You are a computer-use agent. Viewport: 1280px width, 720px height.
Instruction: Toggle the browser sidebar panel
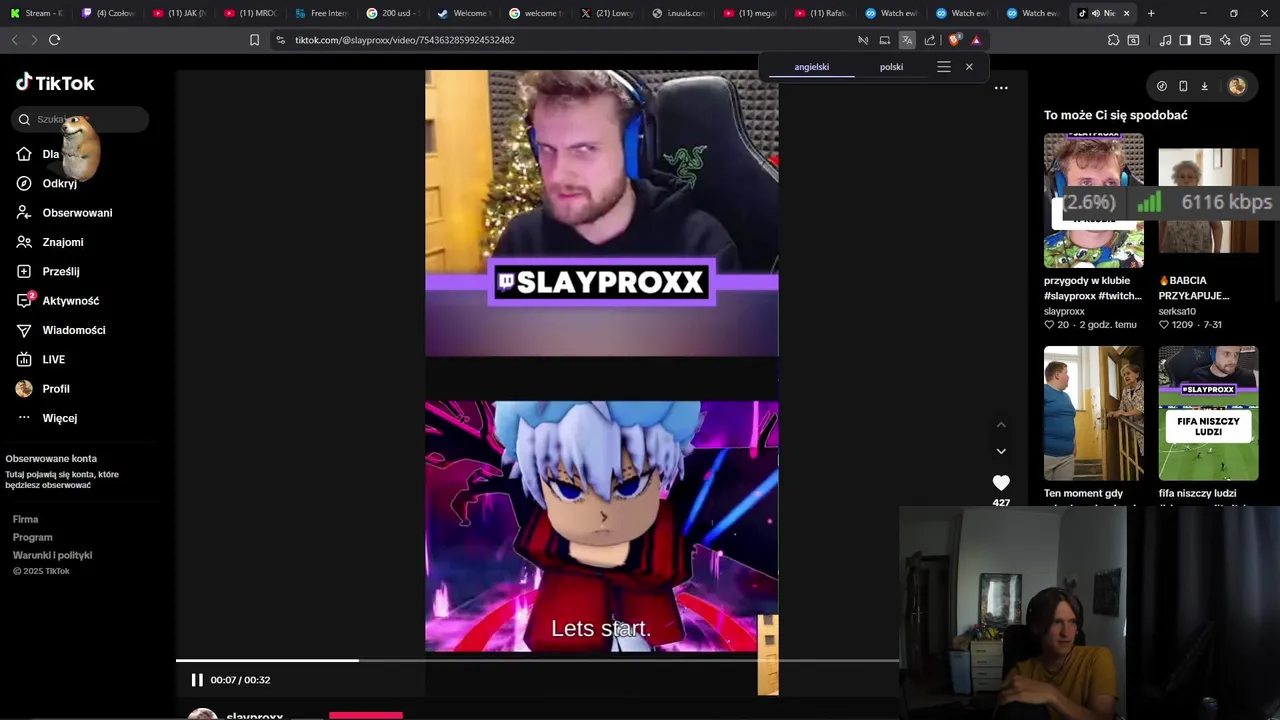click(x=1185, y=40)
